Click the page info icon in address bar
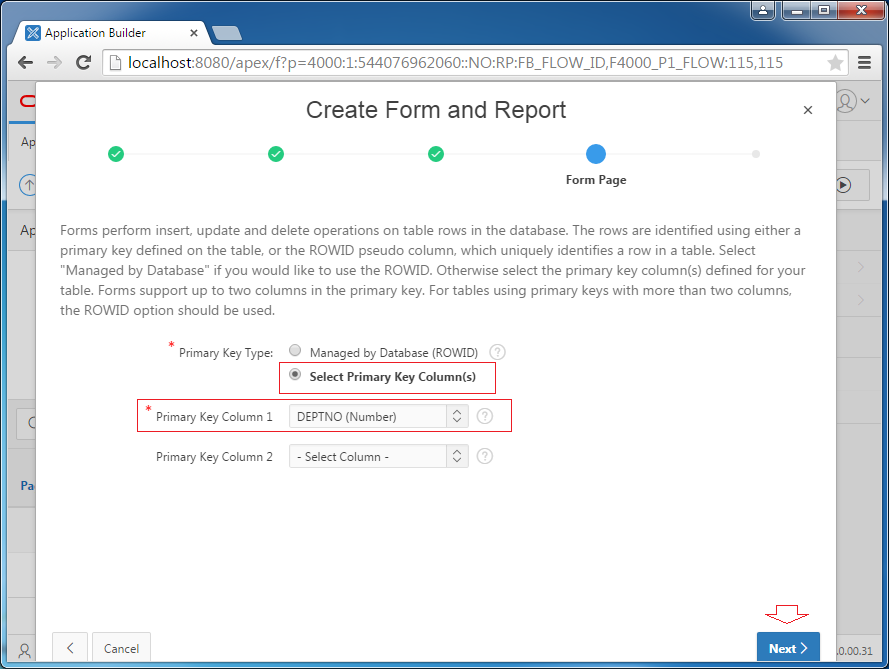The height and width of the screenshot is (669, 889). 115,62
